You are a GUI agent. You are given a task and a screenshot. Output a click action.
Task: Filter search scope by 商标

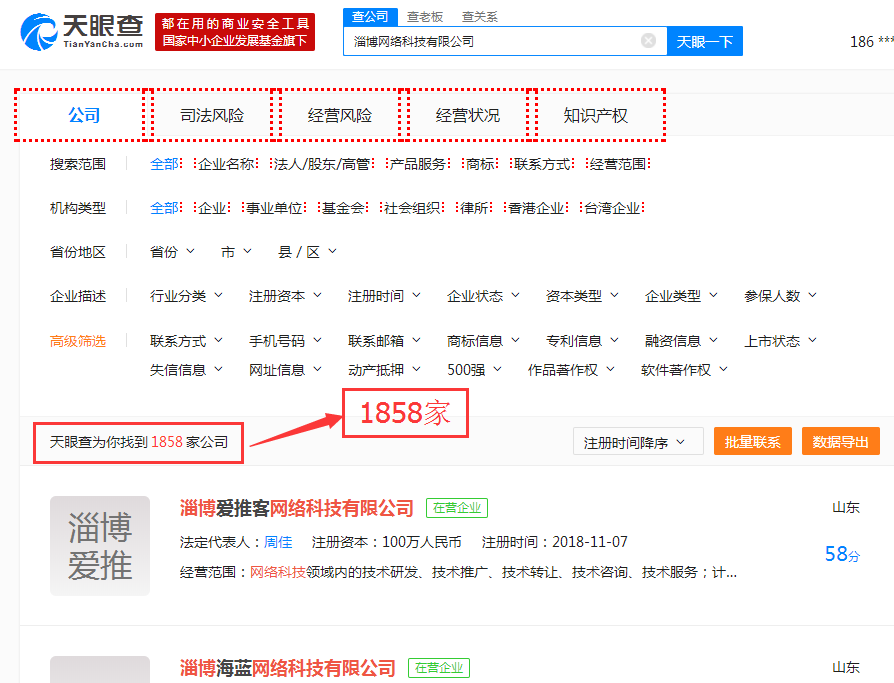480,164
